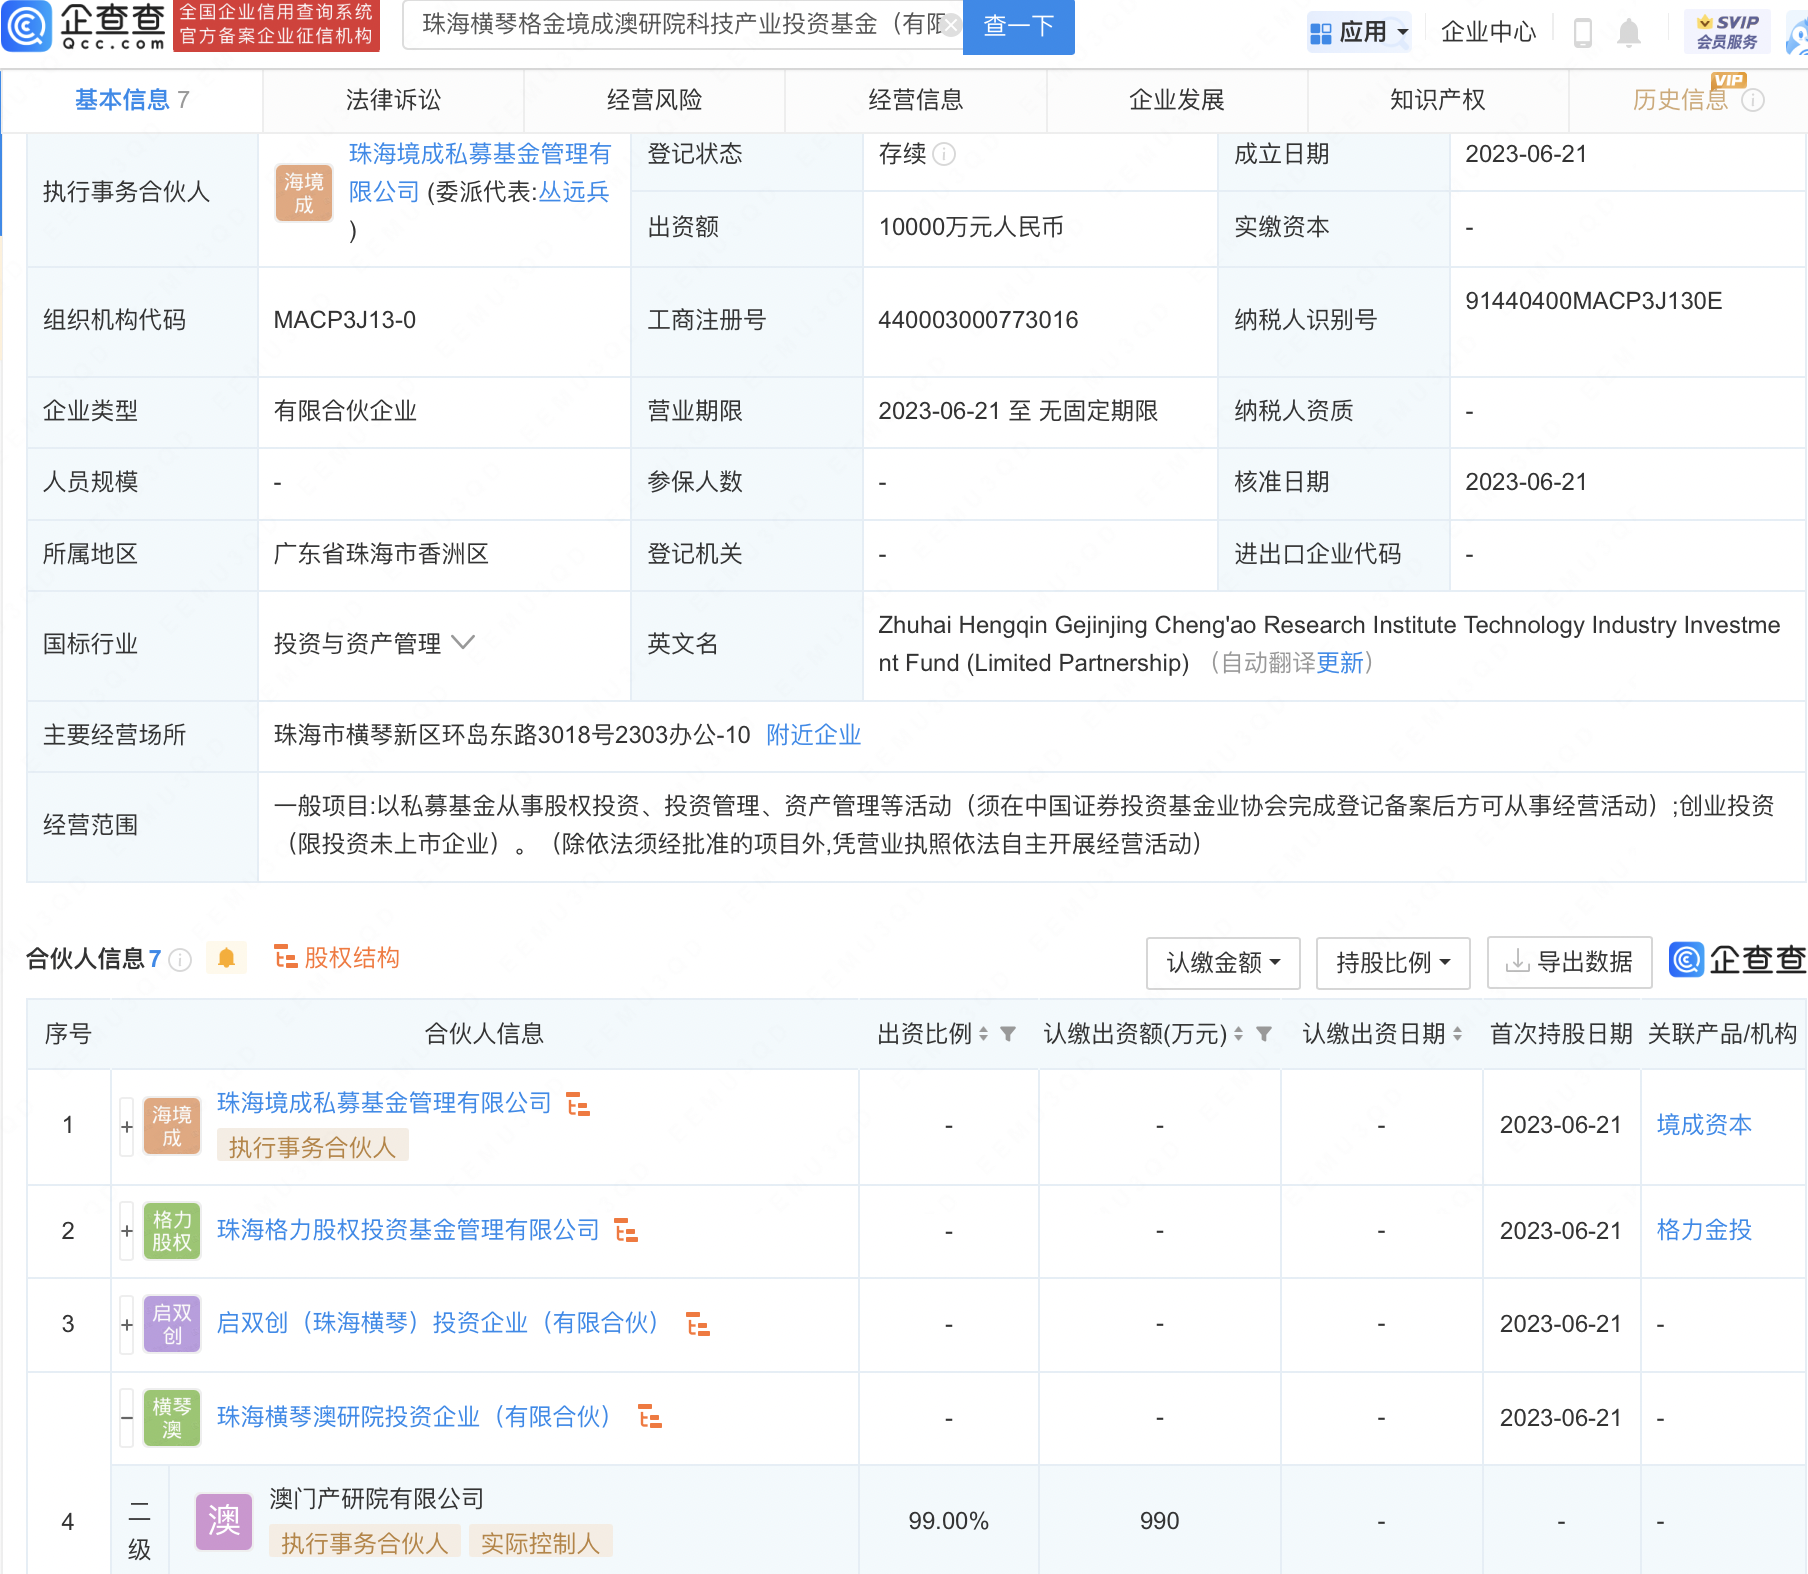Switch to 企业发展 tab
This screenshot has height=1574, width=1808.
(1176, 100)
